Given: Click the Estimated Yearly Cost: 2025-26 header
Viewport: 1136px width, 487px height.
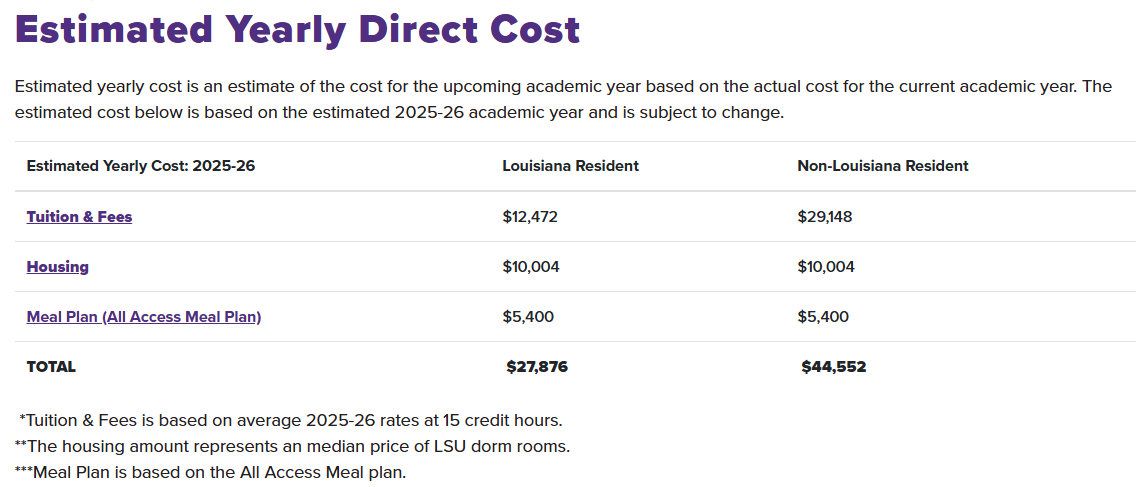Looking at the screenshot, I should point(141,166).
